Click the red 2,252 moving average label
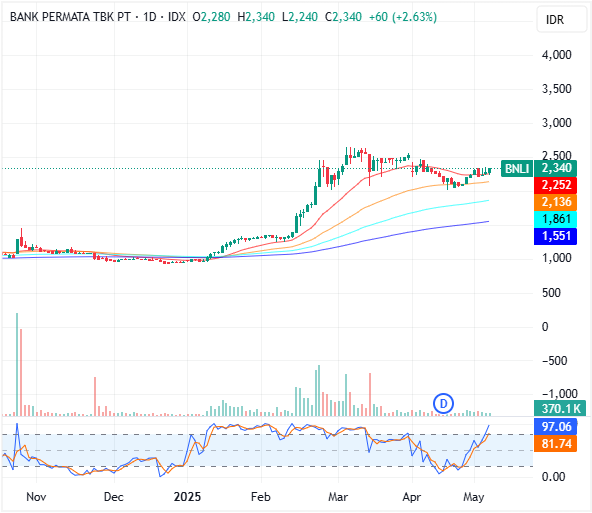Viewport: 592px width, 513px height. [x=555, y=185]
